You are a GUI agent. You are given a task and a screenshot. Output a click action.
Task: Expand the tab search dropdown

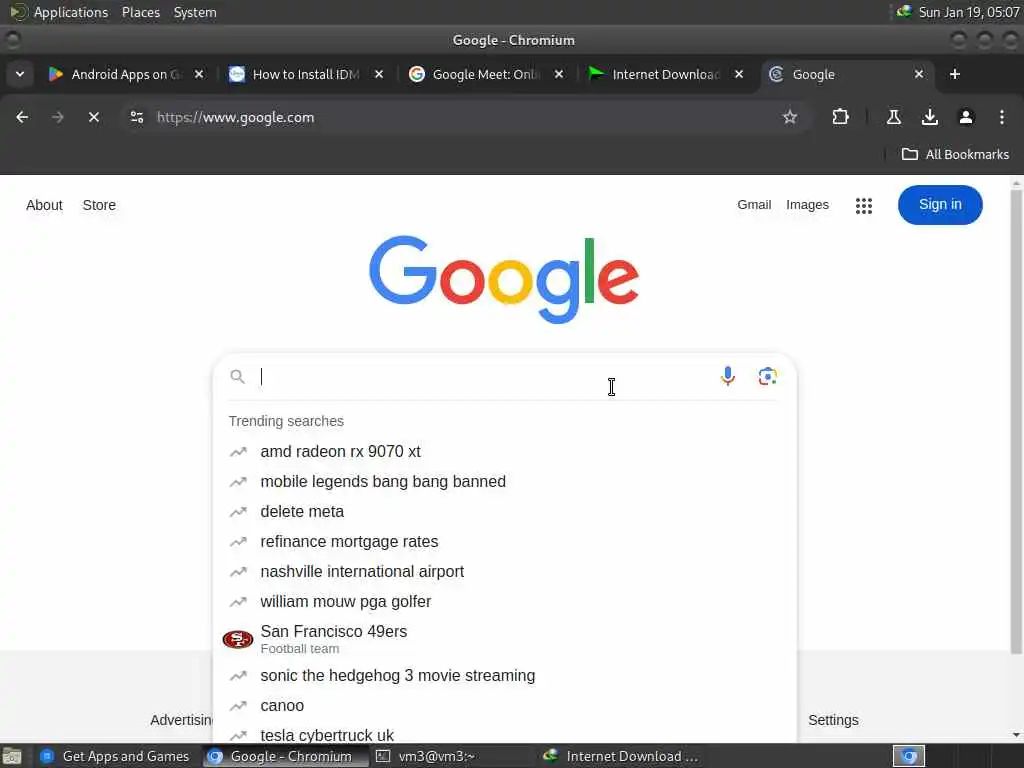(x=20, y=74)
